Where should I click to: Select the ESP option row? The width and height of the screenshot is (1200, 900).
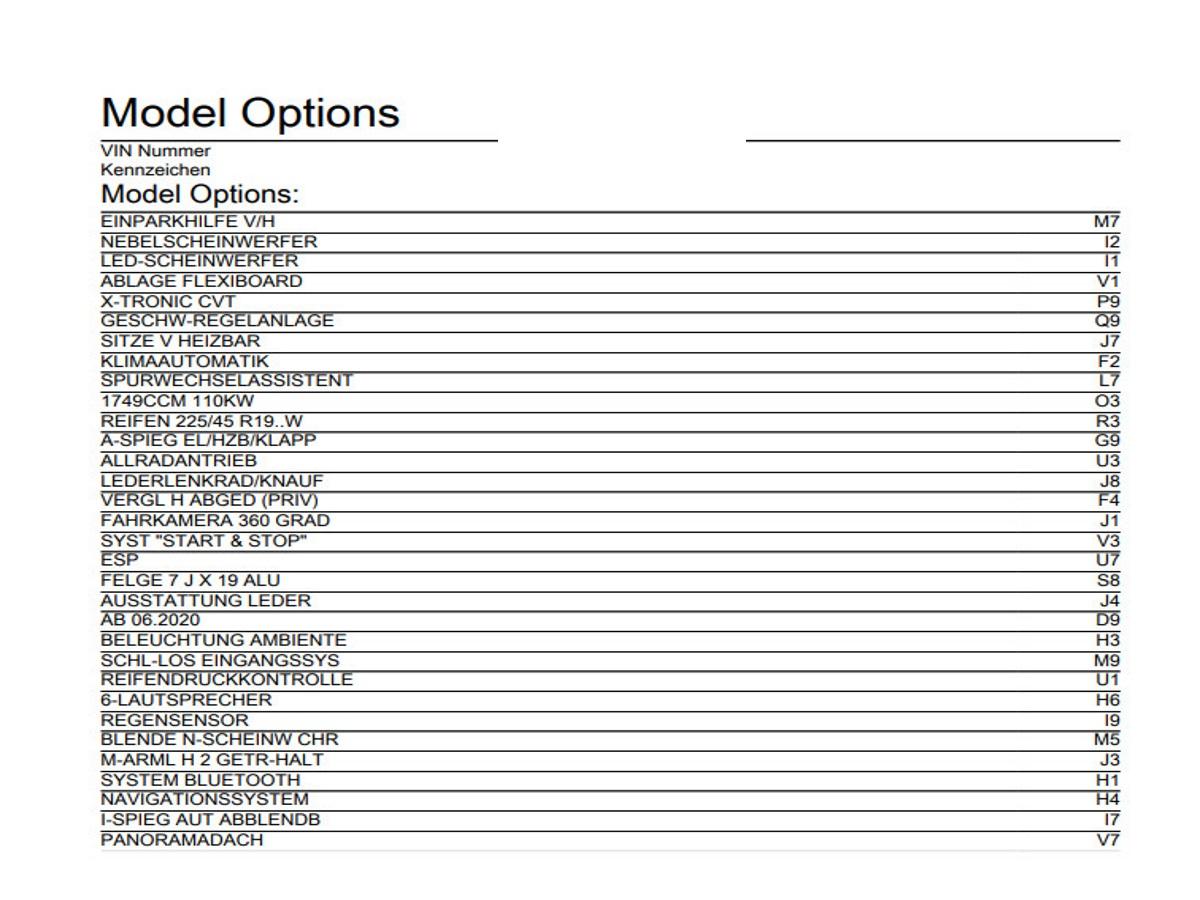610,561
